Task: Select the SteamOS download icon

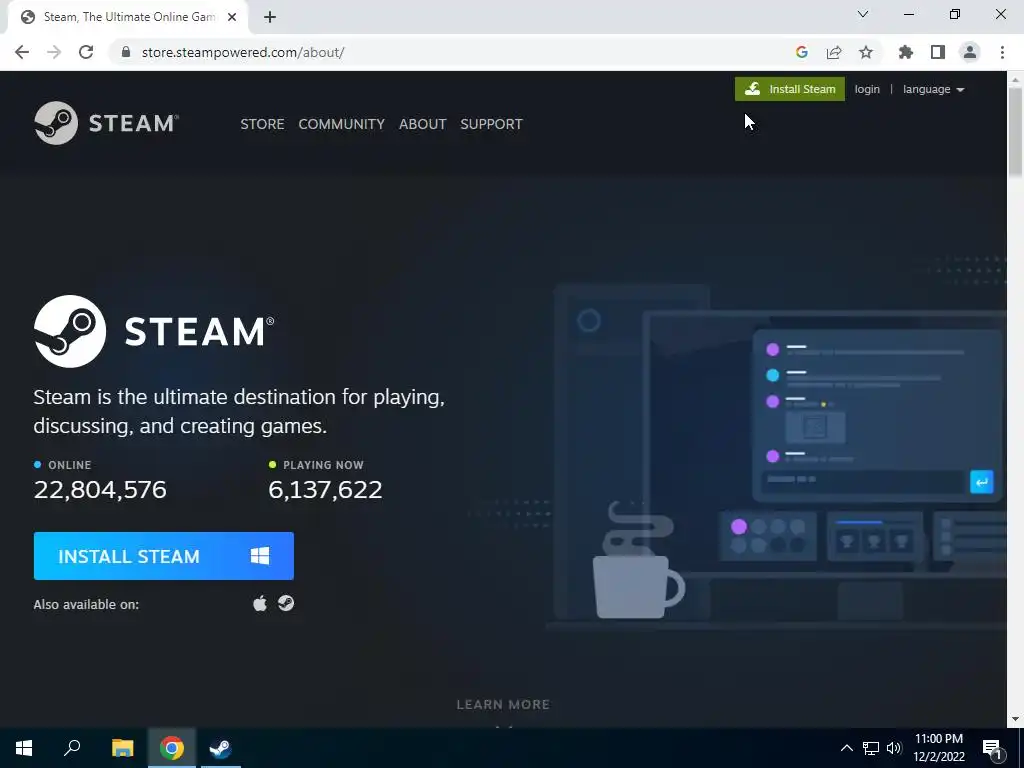Action: coord(286,603)
